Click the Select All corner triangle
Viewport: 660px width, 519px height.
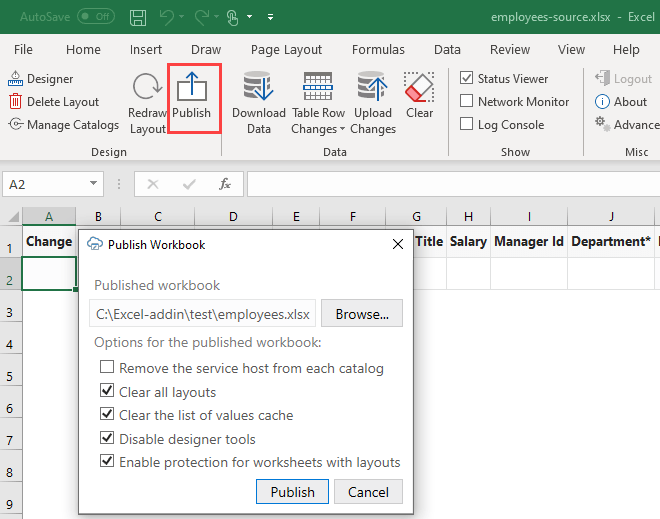tap(13, 217)
